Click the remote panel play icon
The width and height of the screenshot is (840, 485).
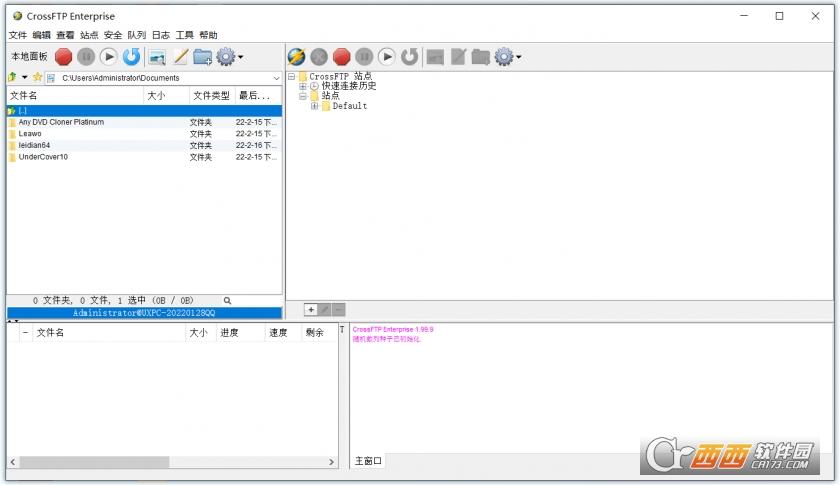click(x=386, y=56)
